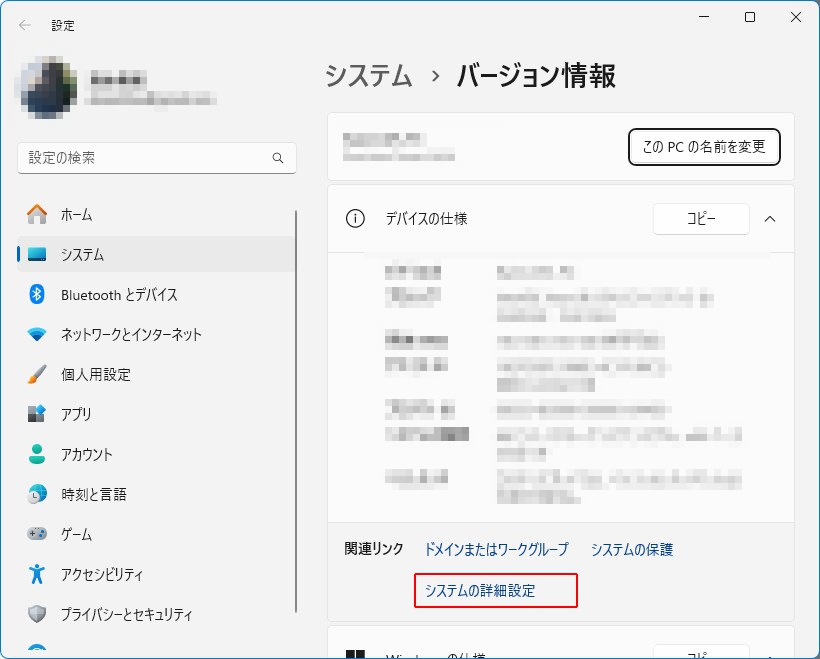Screen dimensions: 820x659
Task: Click the アクセシビリティ figure icon
Action: (x=37, y=574)
